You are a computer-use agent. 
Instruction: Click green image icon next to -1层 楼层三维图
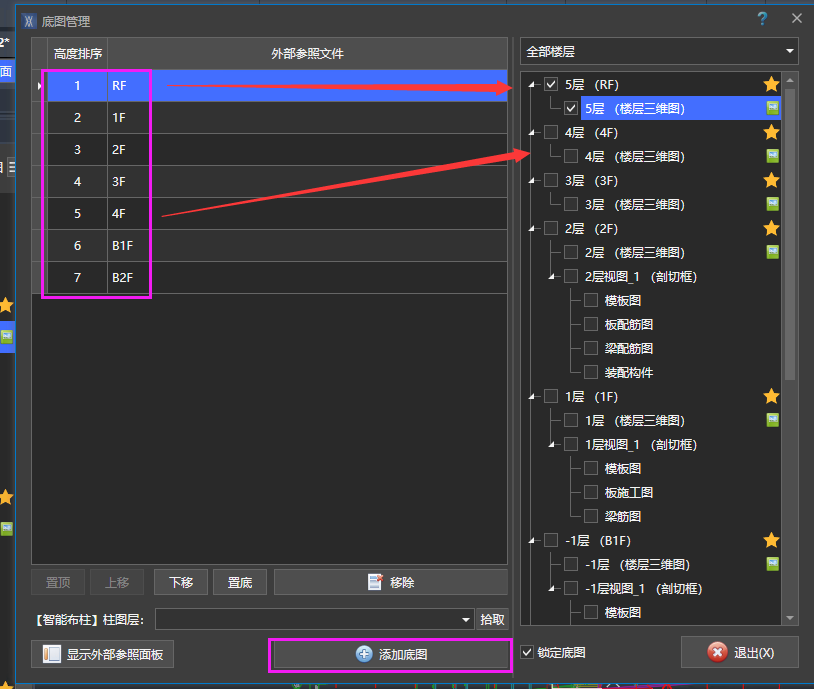coord(772,564)
